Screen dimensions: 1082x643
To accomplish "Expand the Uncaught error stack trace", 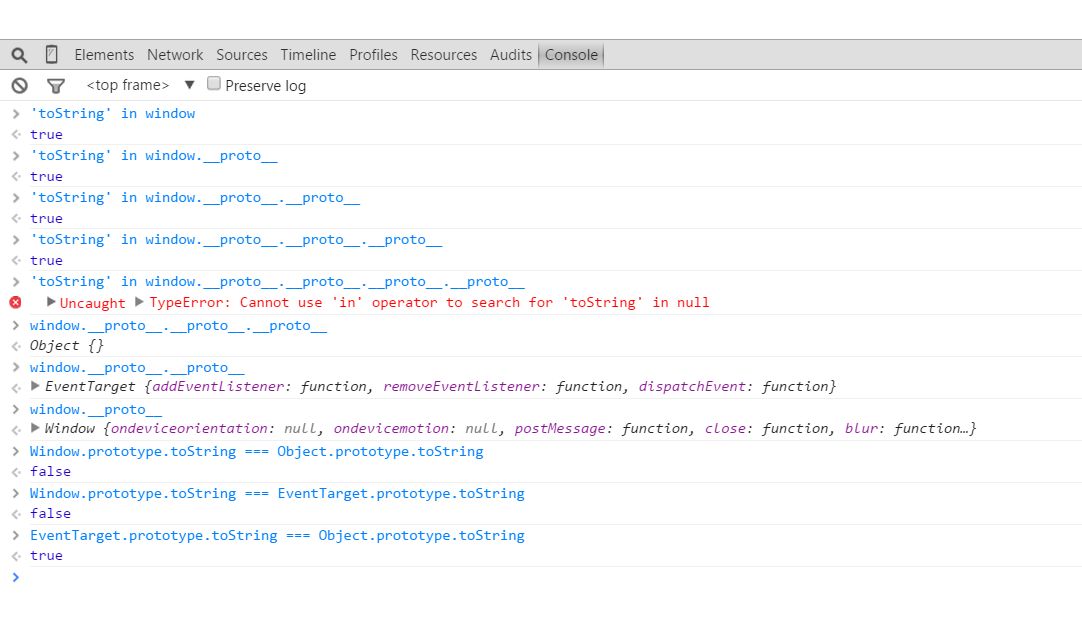I will click(52, 302).
